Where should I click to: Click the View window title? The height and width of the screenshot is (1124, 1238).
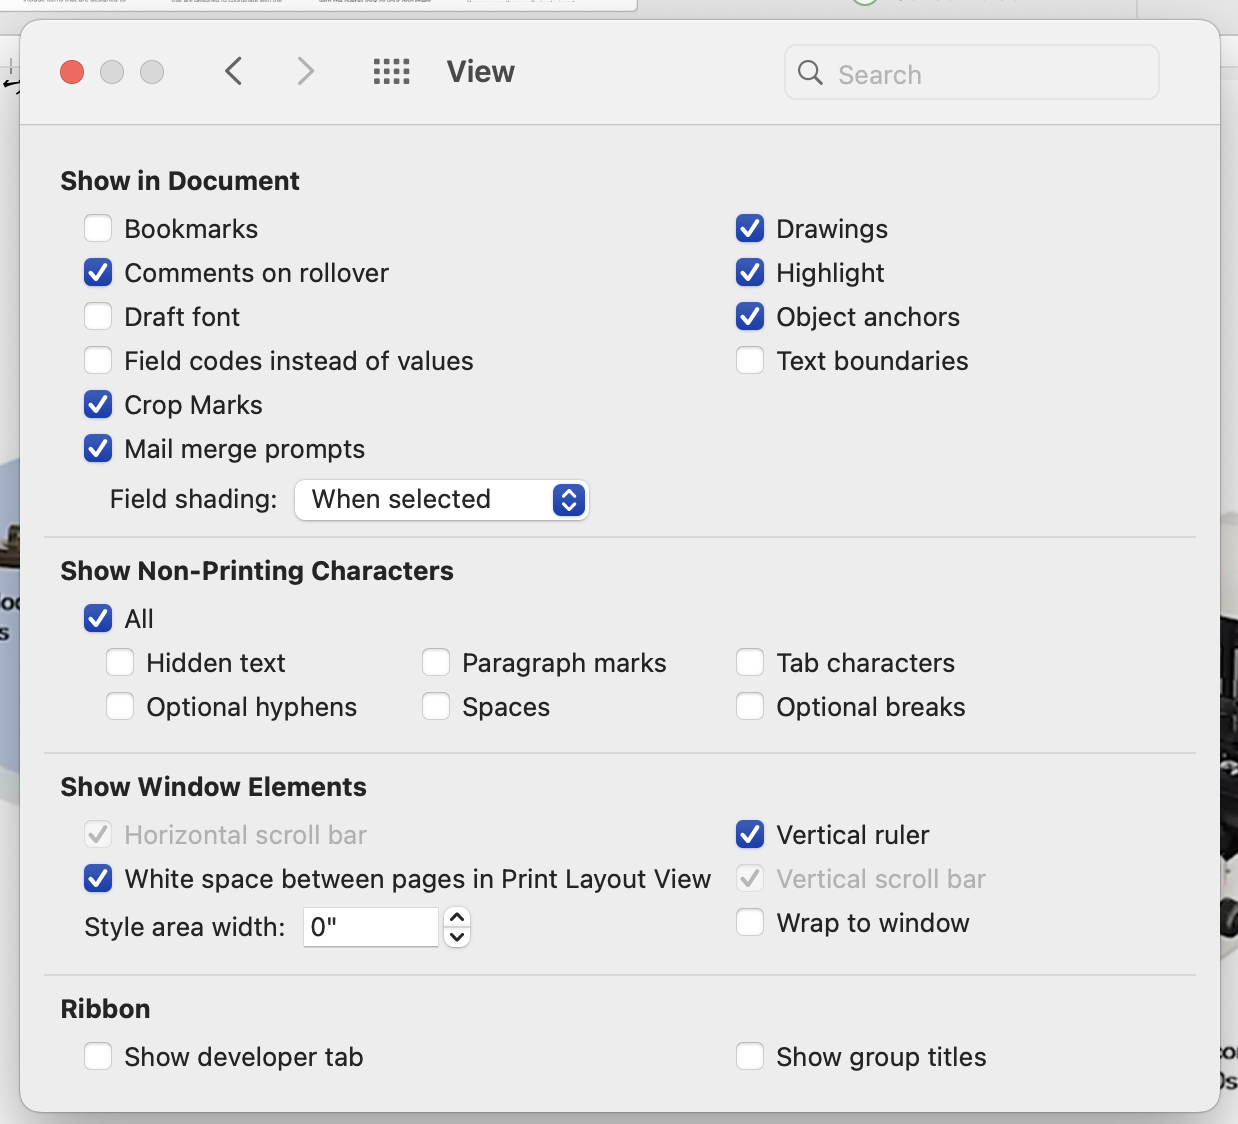[481, 72]
